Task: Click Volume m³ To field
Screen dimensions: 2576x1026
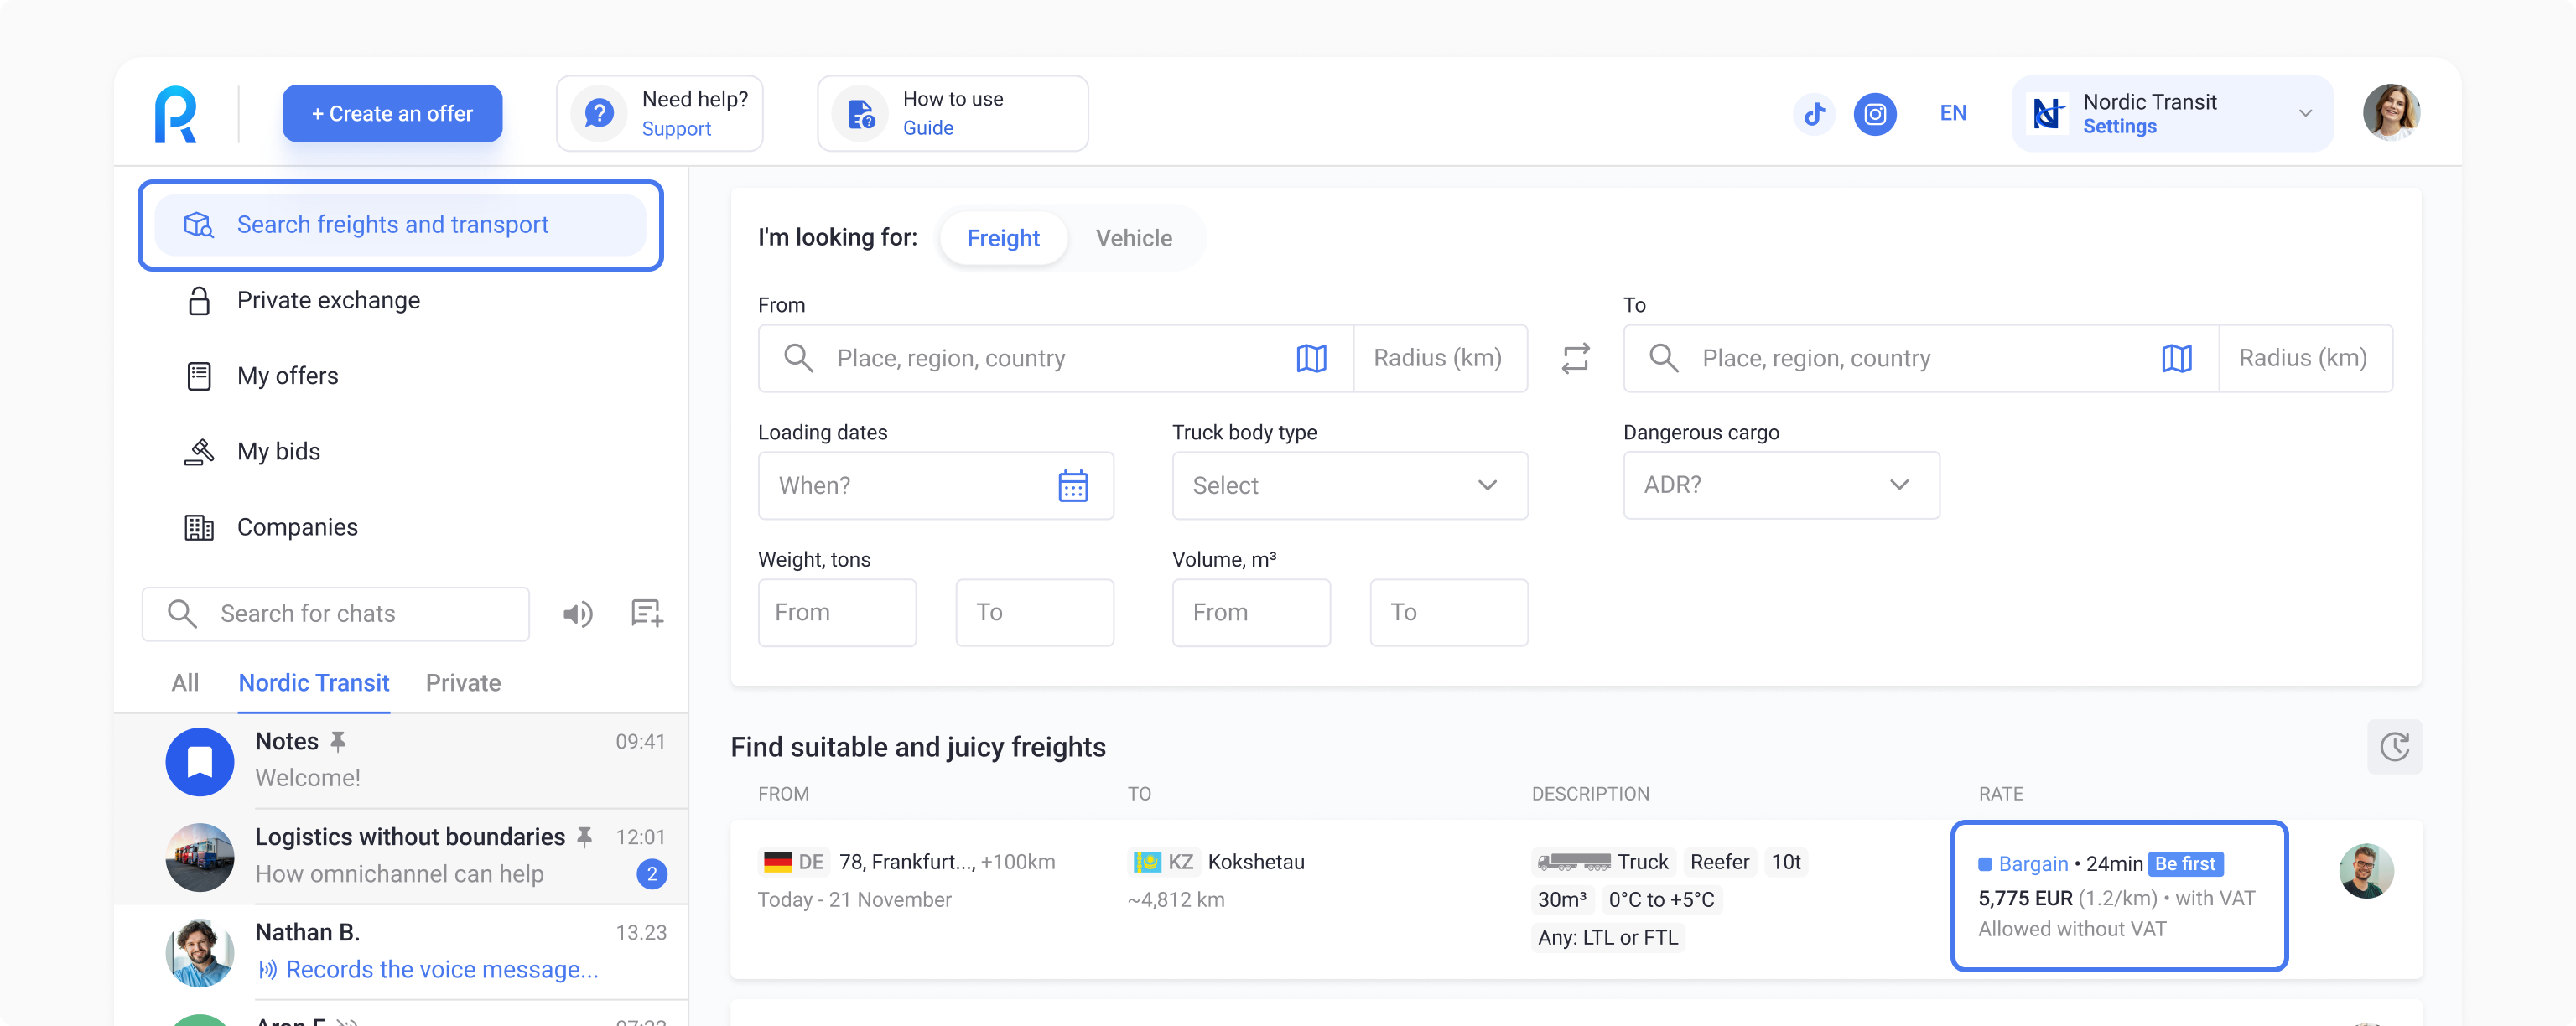Action: click(x=1448, y=613)
